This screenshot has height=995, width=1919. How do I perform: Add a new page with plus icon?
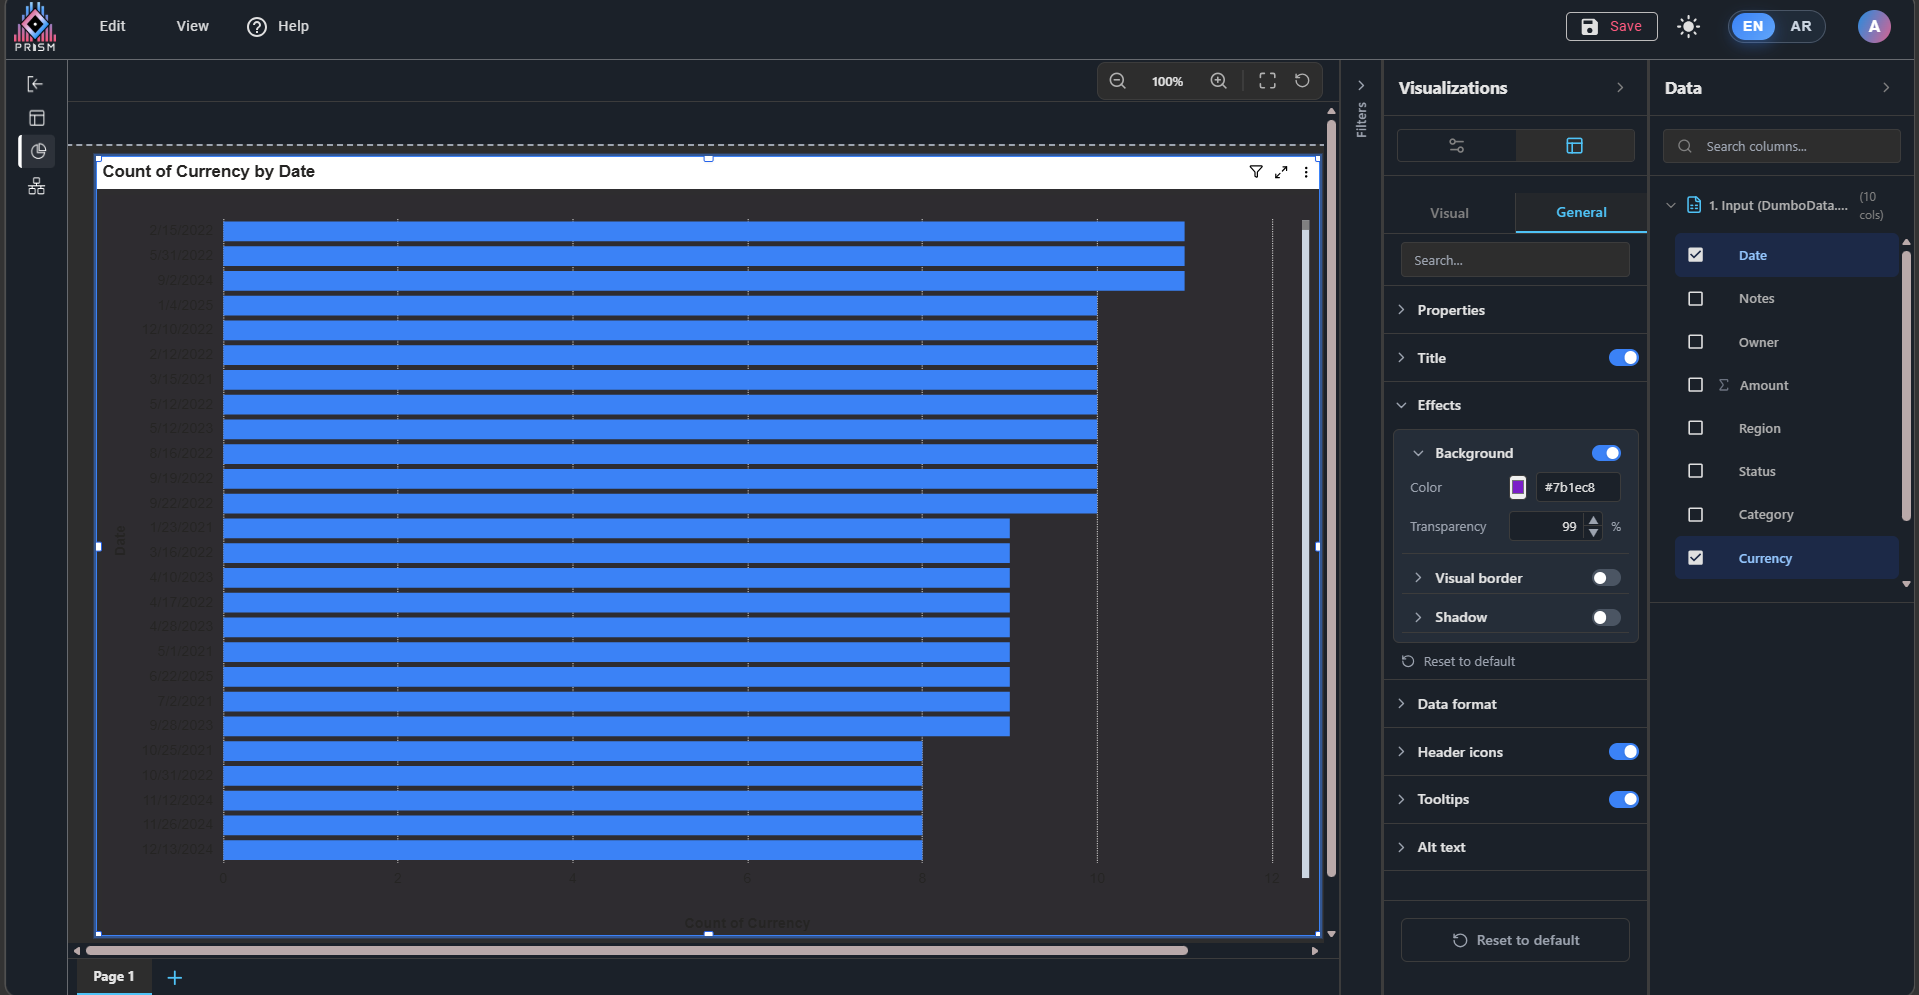(x=175, y=977)
